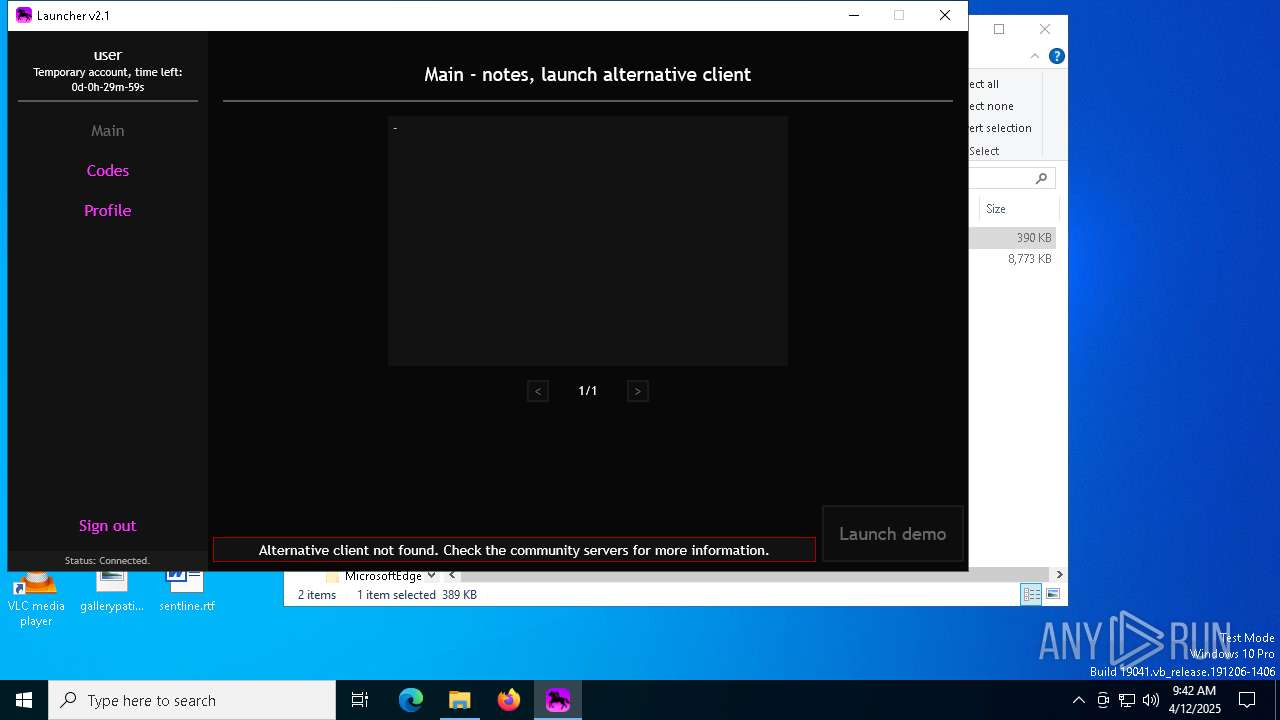
Task: Click File Explorer horizontal scrollbar right arrow
Action: point(1059,575)
